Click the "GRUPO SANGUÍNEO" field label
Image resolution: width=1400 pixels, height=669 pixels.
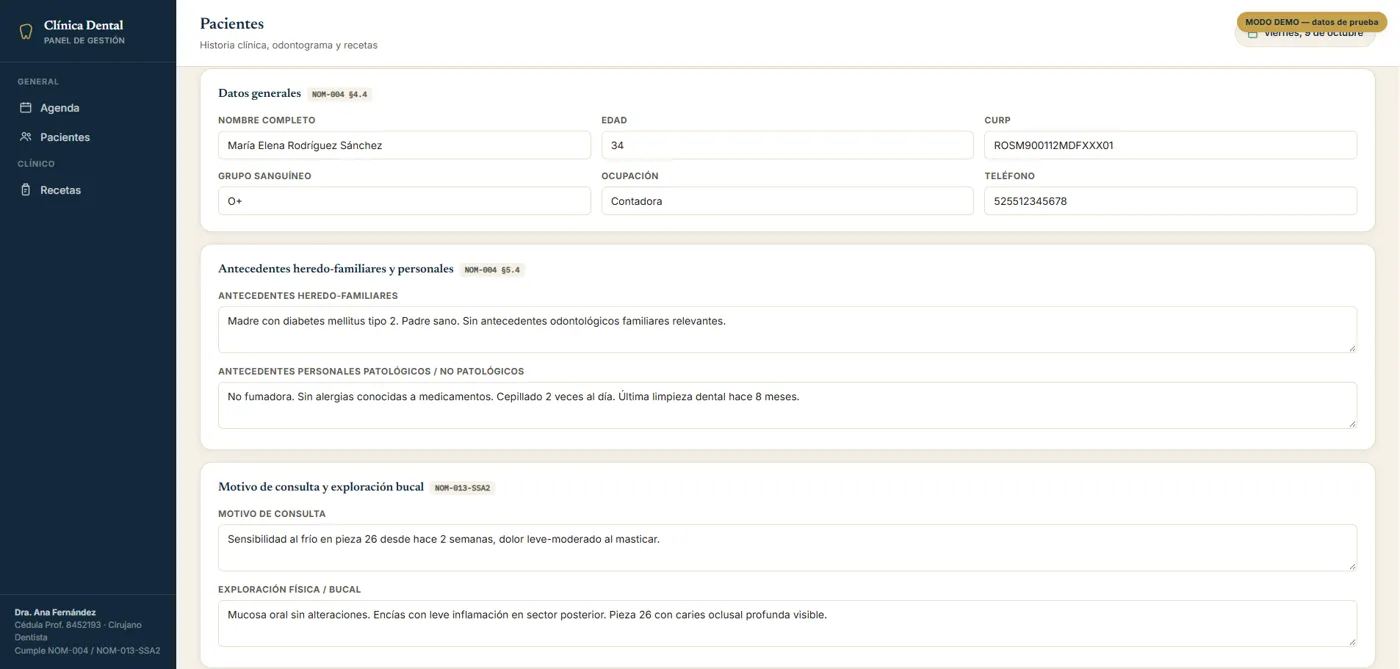(265, 176)
